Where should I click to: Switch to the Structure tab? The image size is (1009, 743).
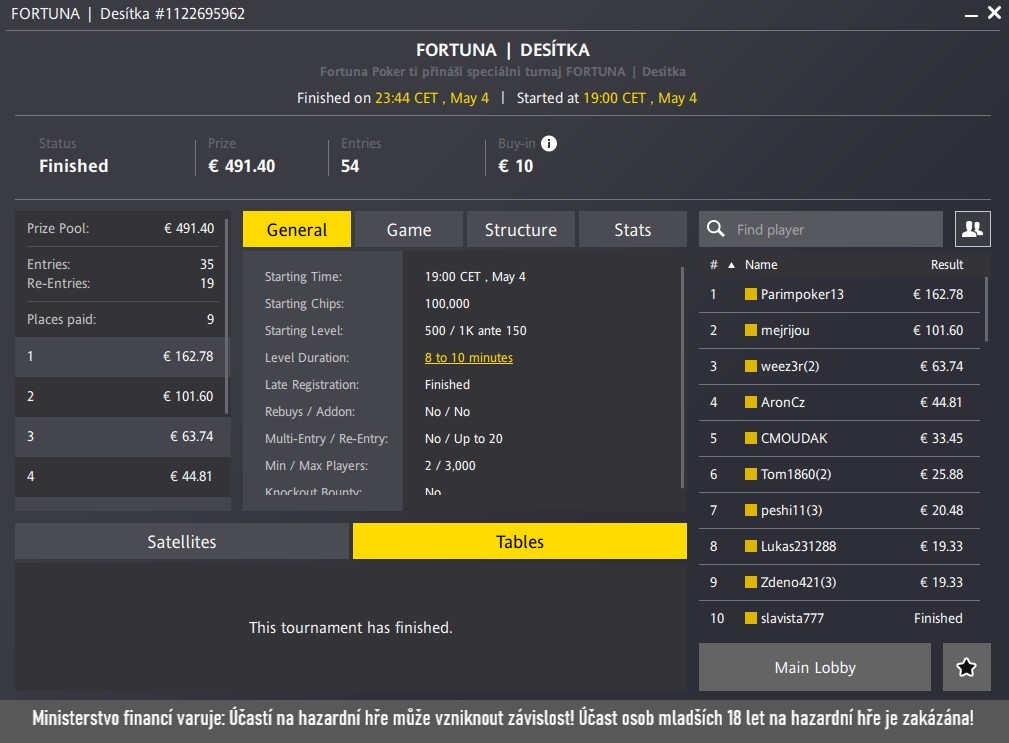(x=520, y=228)
